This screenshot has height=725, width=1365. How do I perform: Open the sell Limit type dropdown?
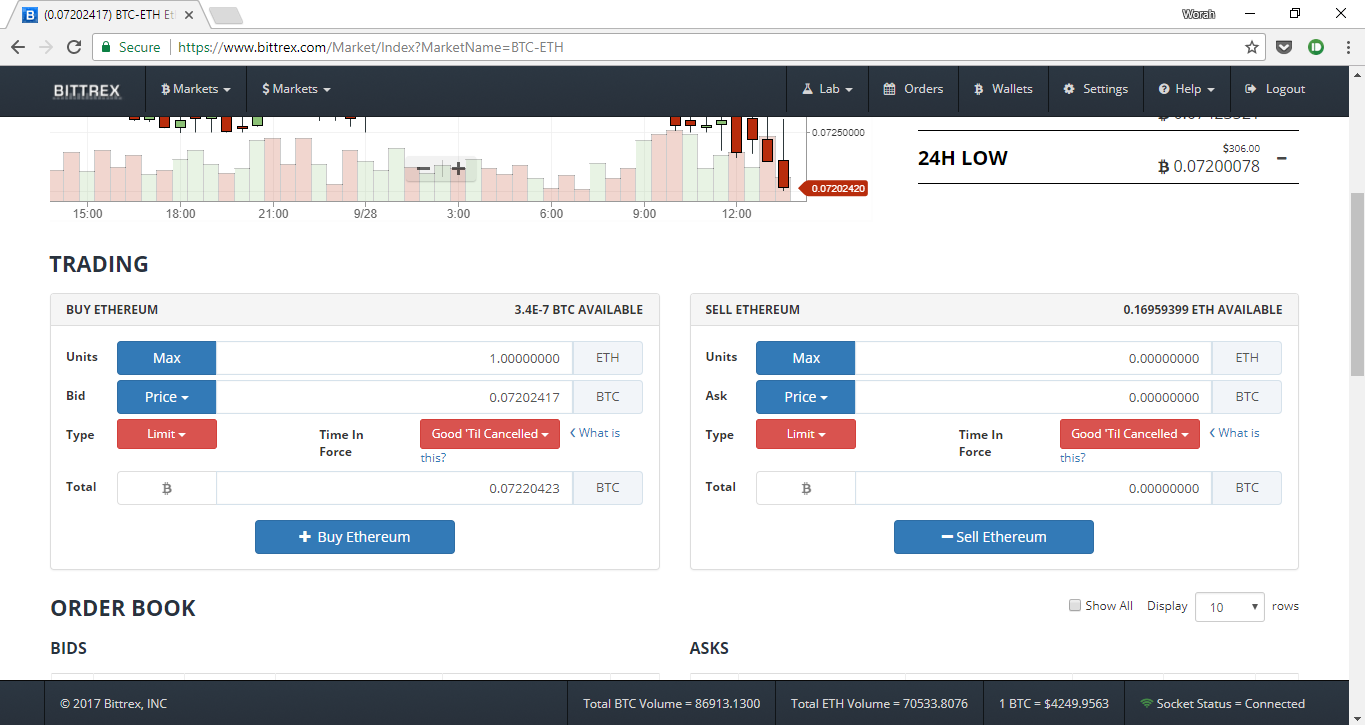click(x=805, y=434)
